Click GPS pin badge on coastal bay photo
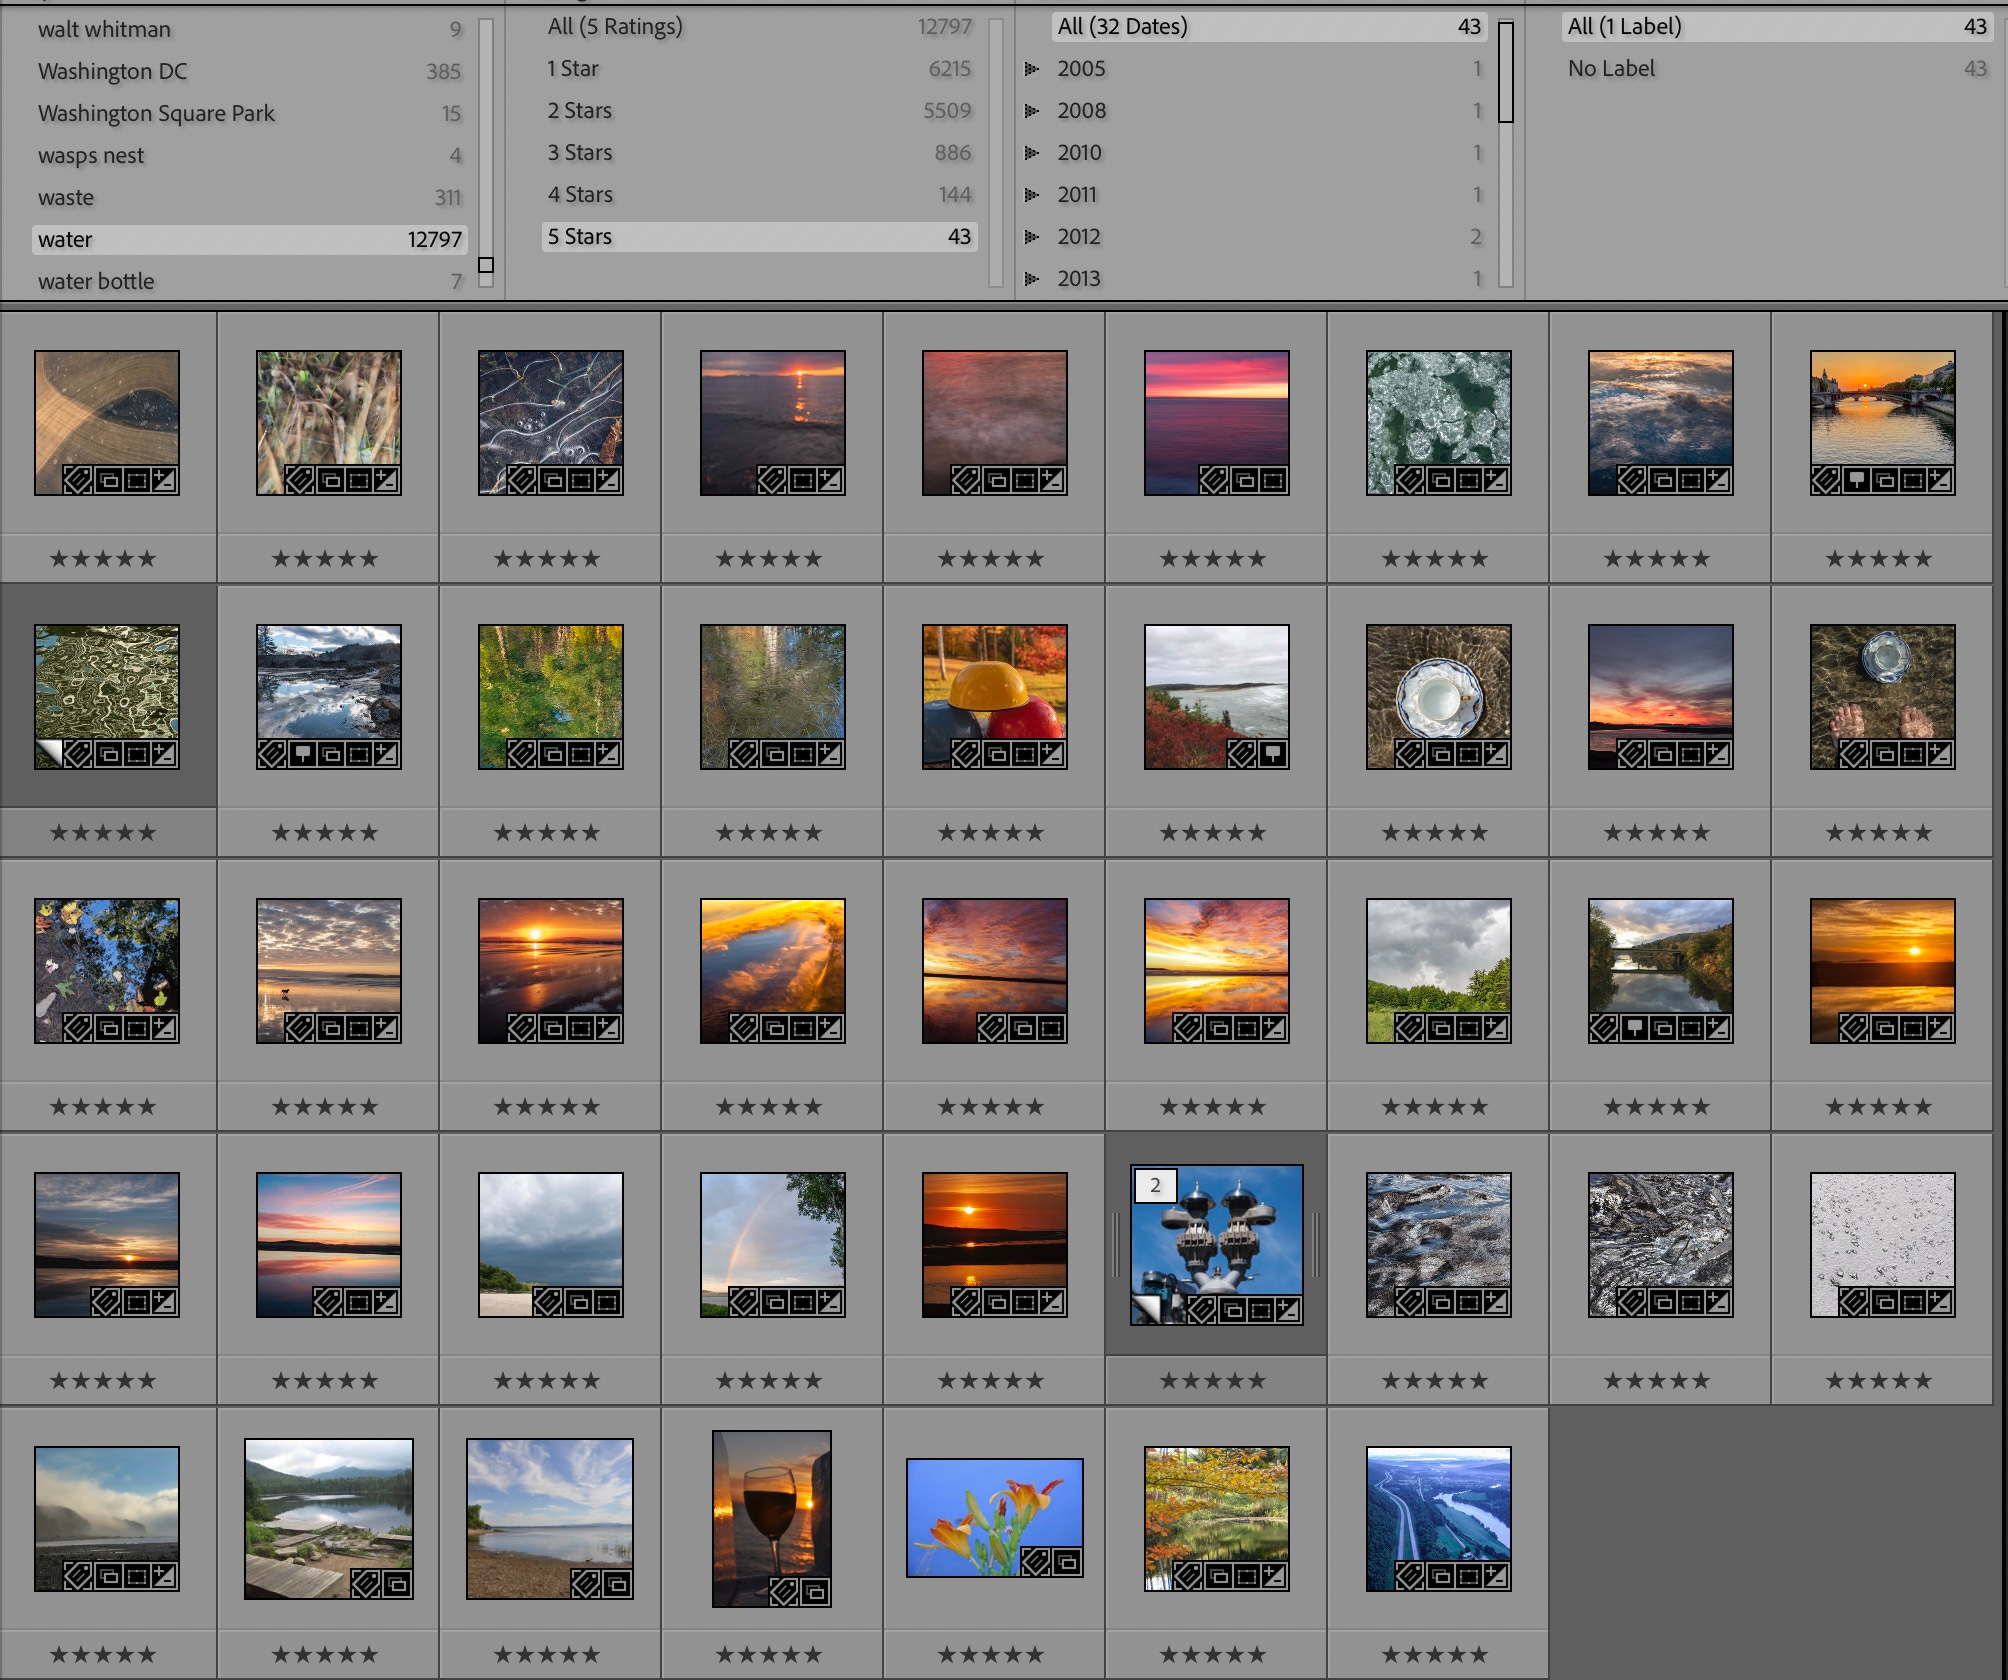 [1272, 755]
